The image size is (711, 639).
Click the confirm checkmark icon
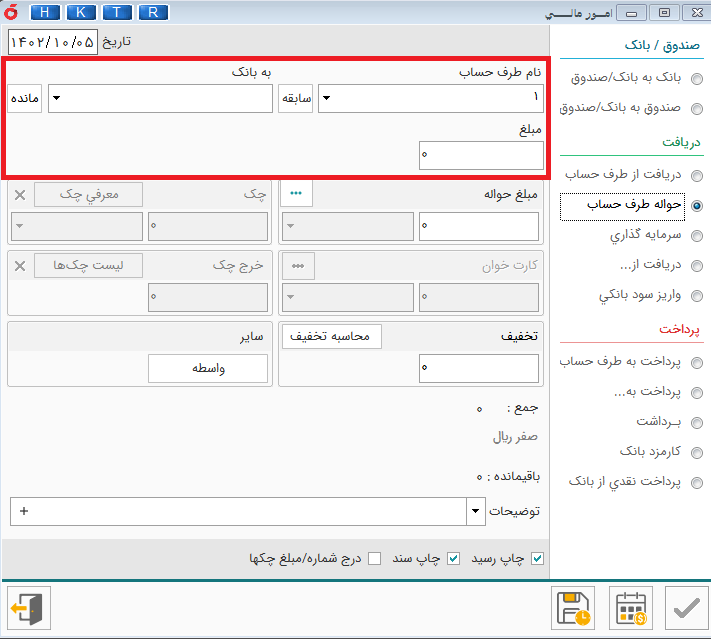(685, 608)
